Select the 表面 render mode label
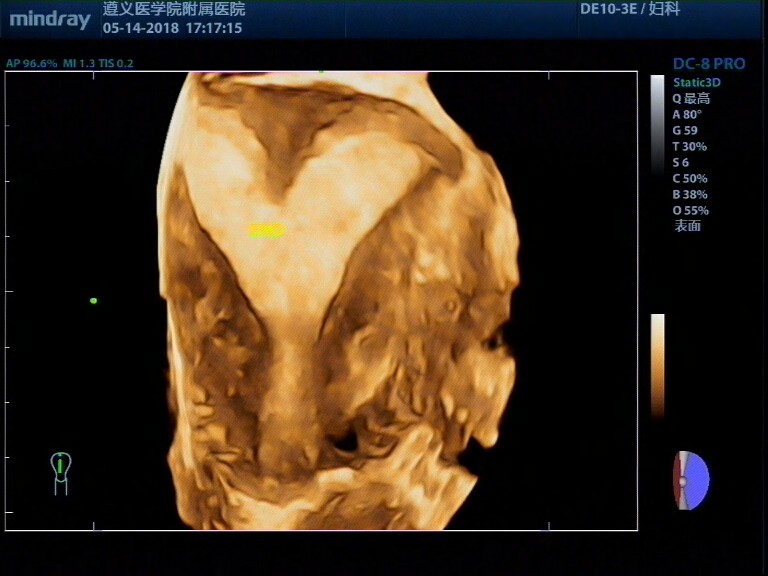Image resolution: width=768 pixels, height=576 pixels. click(687, 226)
